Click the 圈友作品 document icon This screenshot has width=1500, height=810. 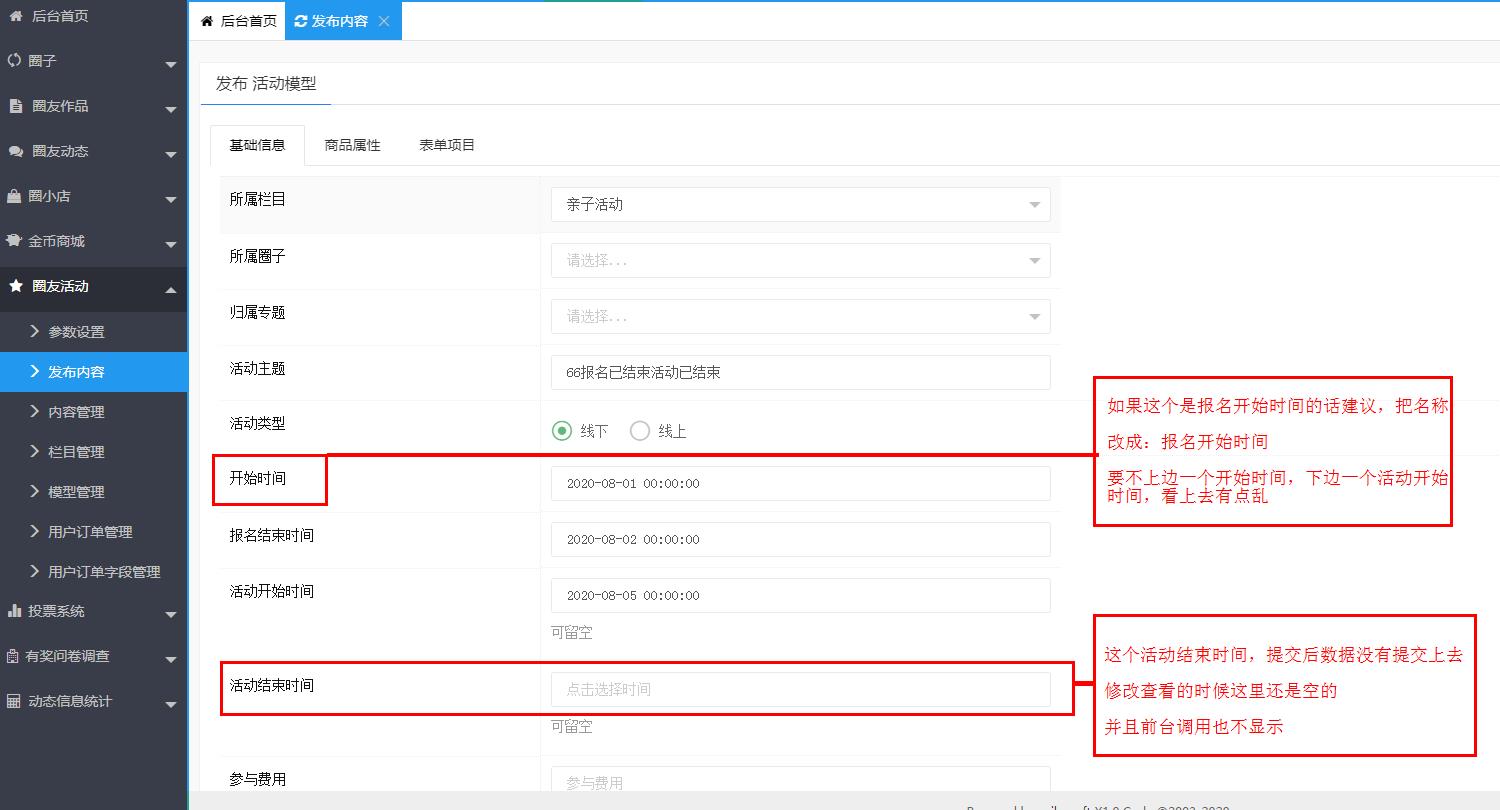pos(15,106)
